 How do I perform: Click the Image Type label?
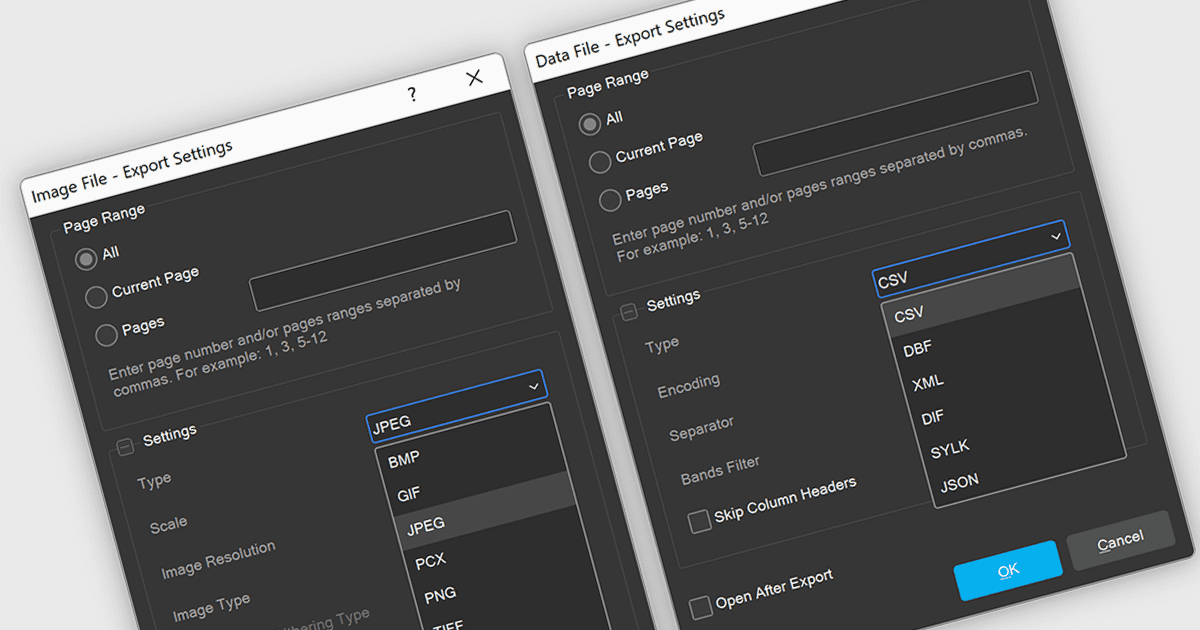coord(211,606)
